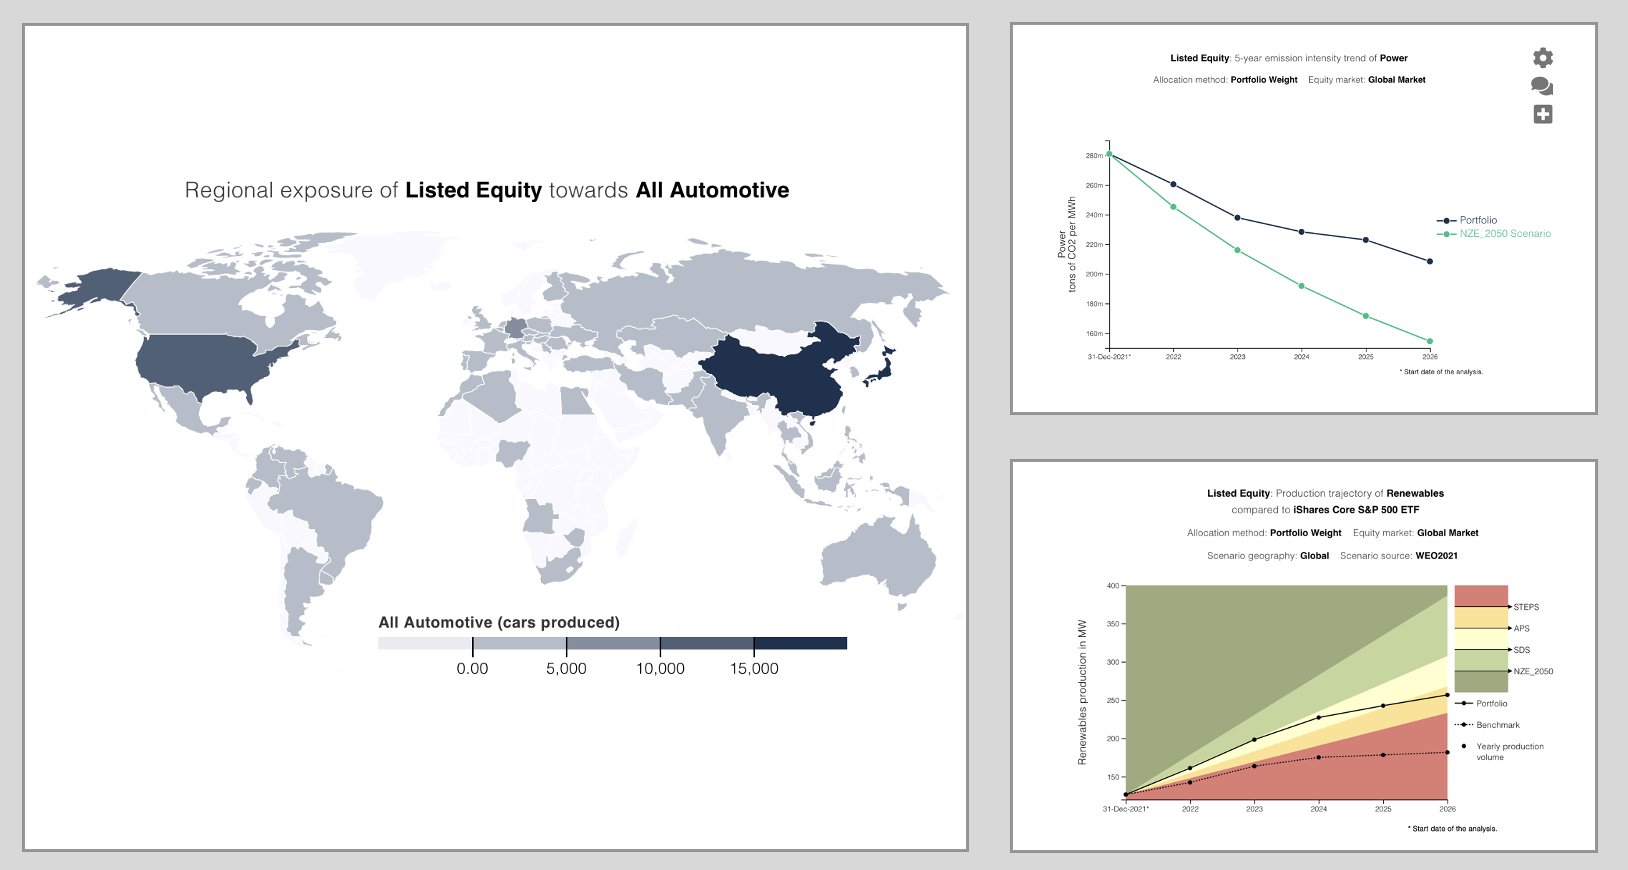Click Portfolio 2023 point in emission chart
Viewport: 1628px width, 870px height.
pyautogui.click(x=1238, y=218)
